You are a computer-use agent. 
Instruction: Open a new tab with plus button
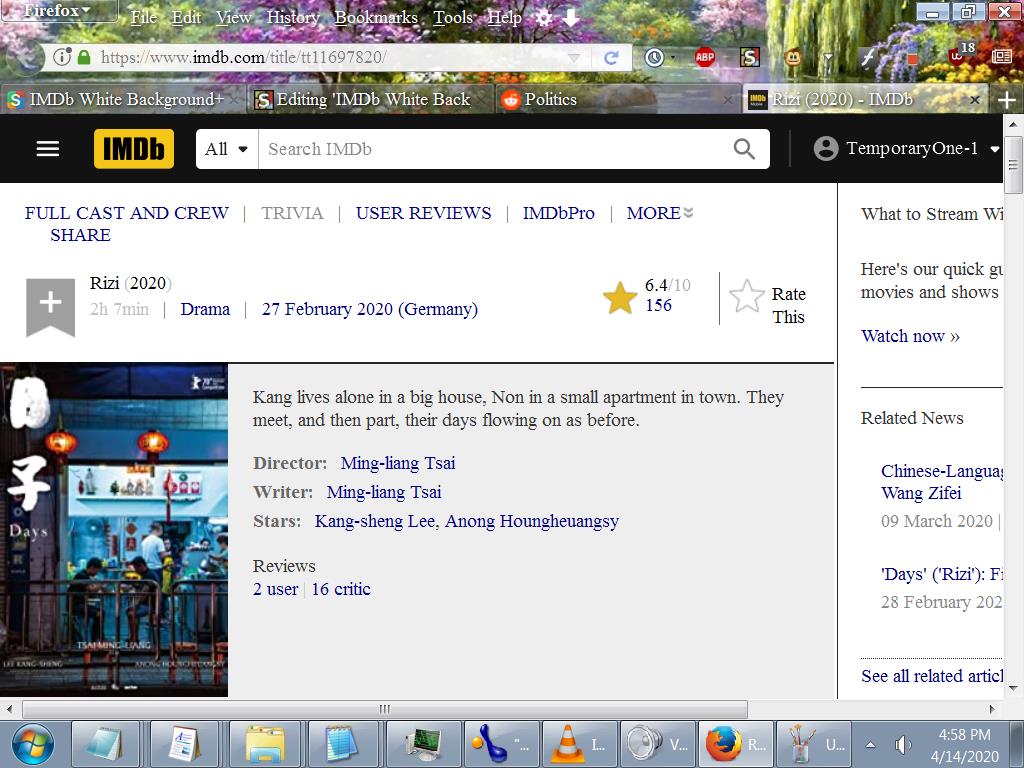(1006, 100)
